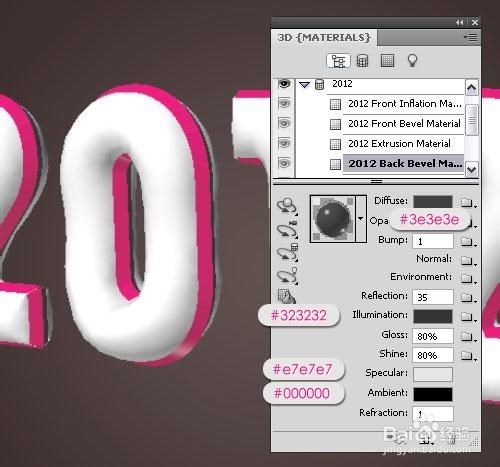Click the Shine 80% field
Image resolution: width=500 pixels, height=467 pixels.
[x=433, y=355]
